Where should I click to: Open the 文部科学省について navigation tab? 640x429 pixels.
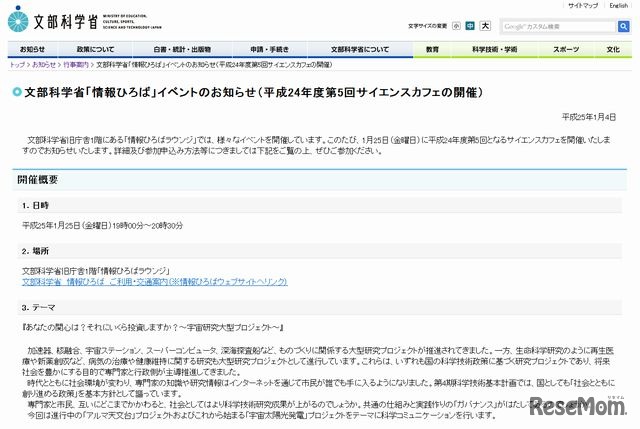(x=360, y=49)
